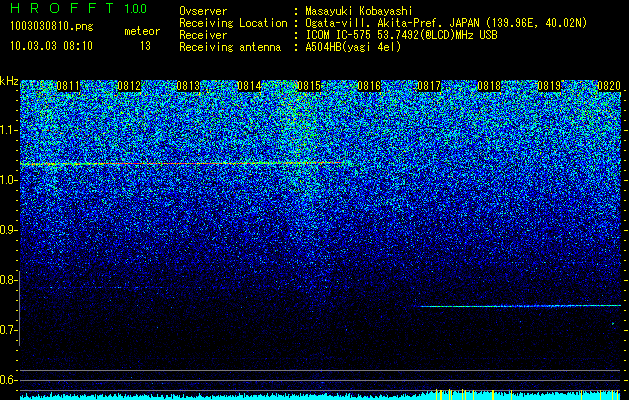Click the version number 1.0.0
629x400 pixels.
136,9
